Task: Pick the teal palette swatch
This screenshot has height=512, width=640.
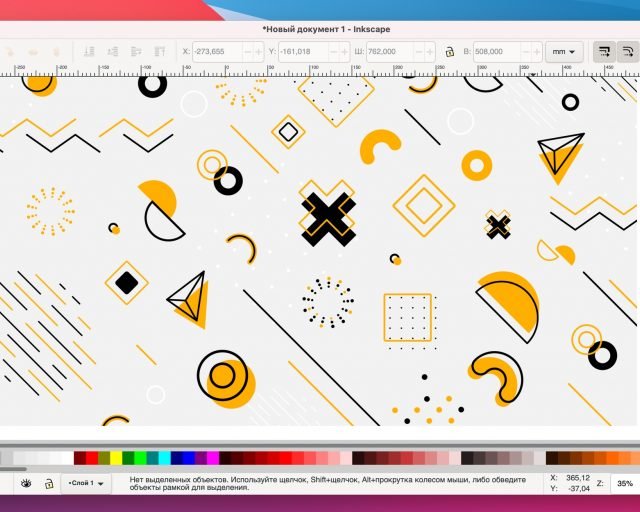Action: pos(152,458)
